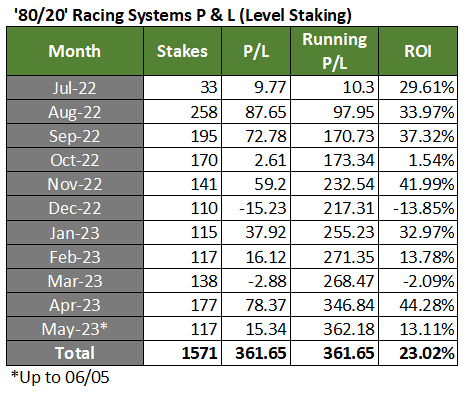The height and width of the screenshot is (394, 466).
Task: Click the ROI column header
Action: (x=418, y=51)
